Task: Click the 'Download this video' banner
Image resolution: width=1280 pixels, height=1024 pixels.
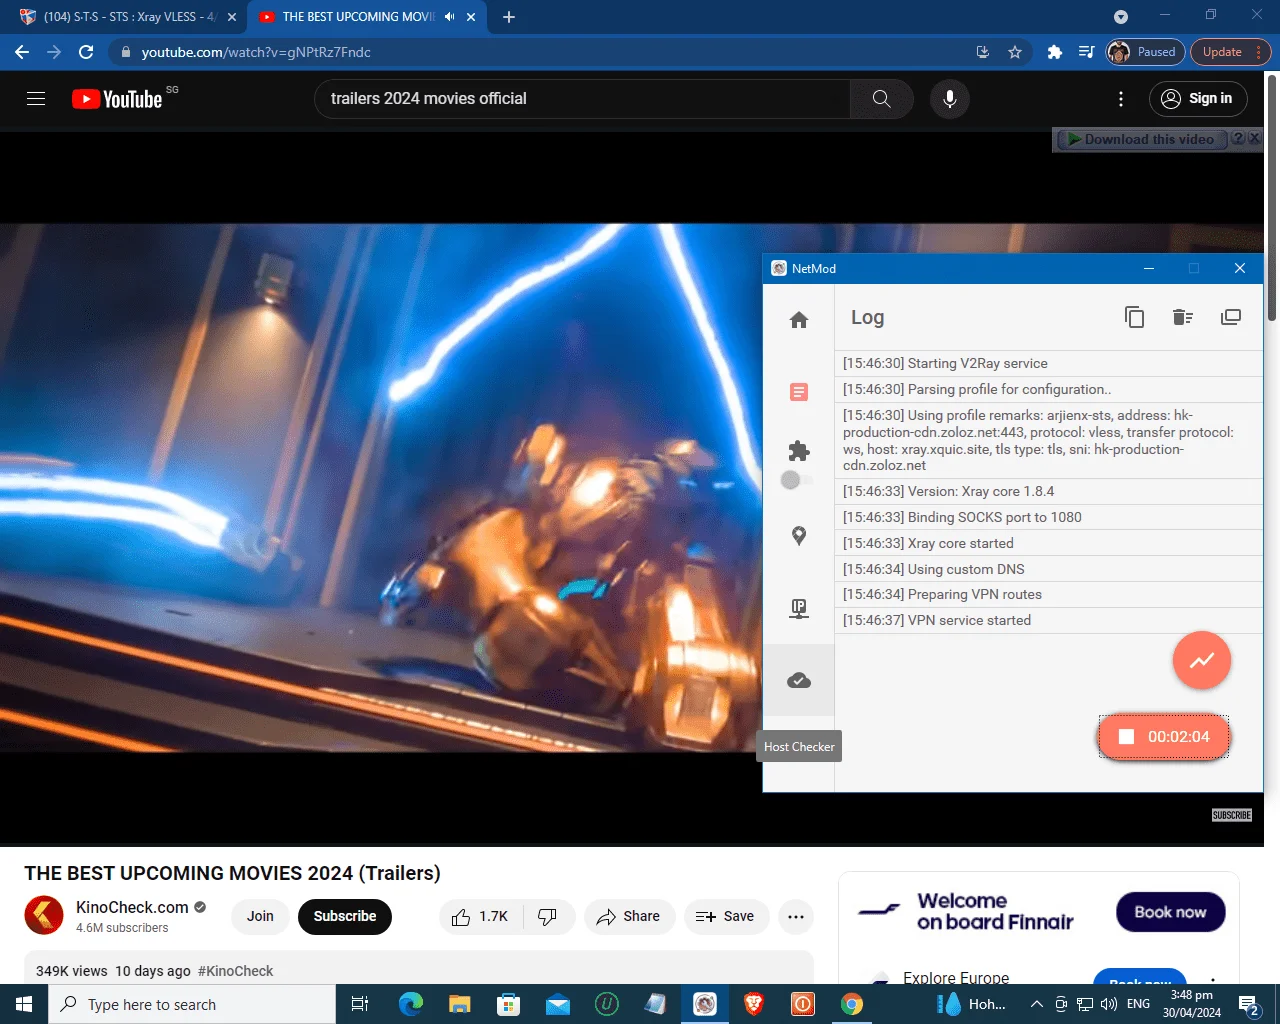Action: coord(1141,139)
